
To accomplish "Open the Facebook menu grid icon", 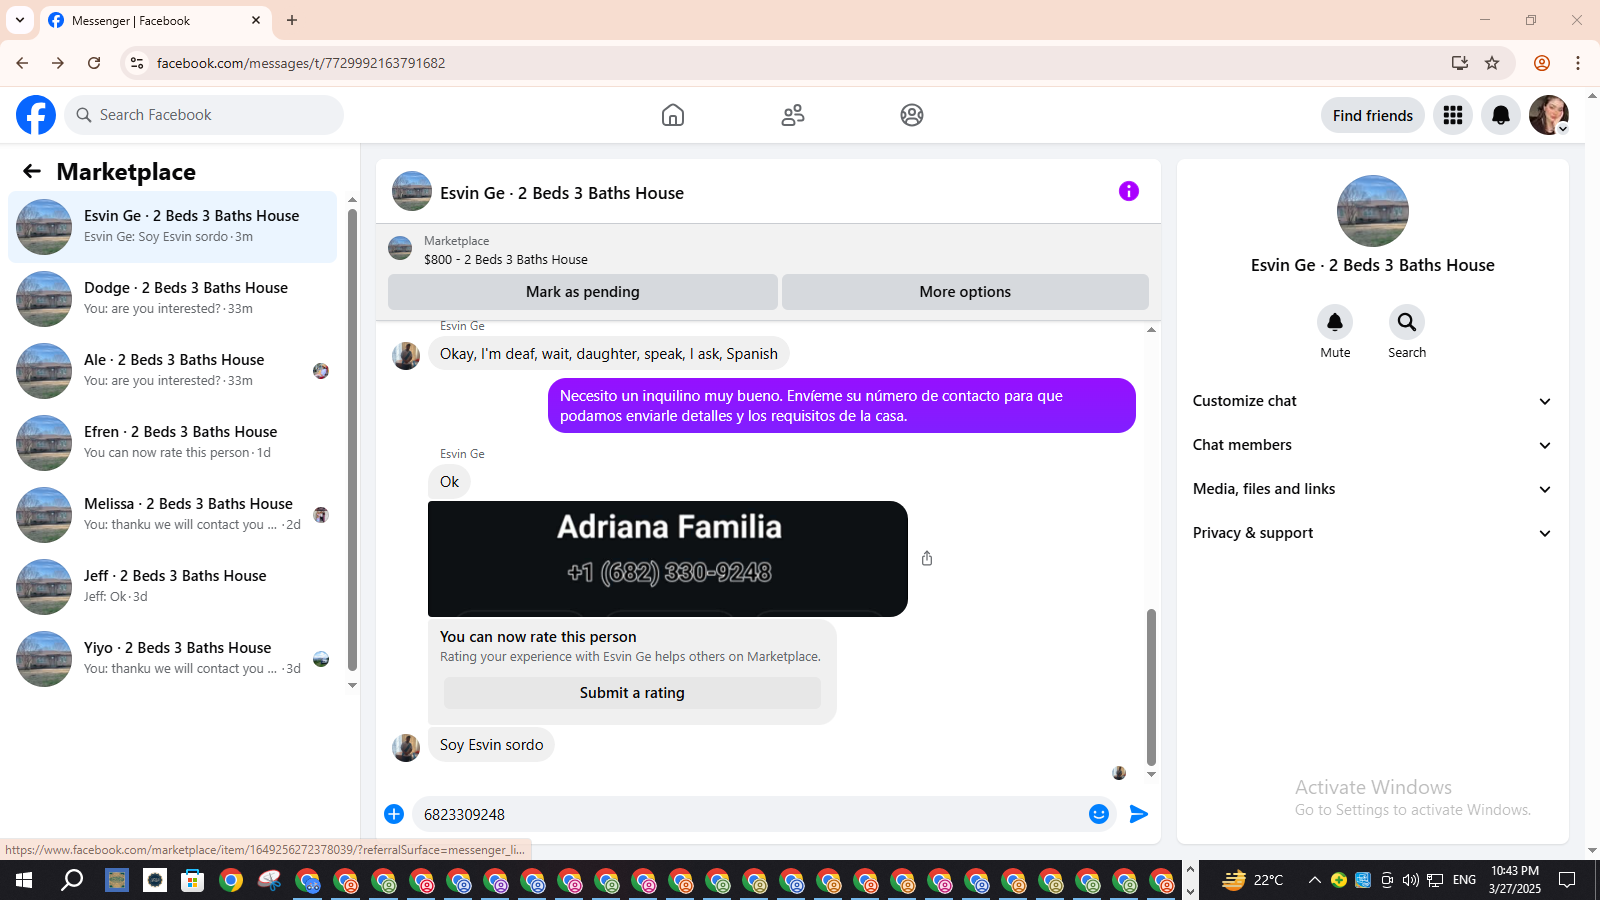I will tap(1453, 115).
